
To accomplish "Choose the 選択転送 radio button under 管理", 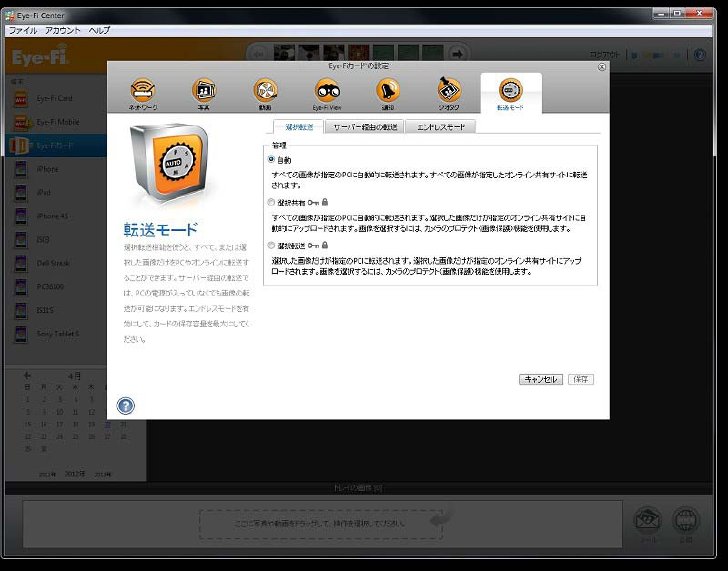I will pos(271,245).
